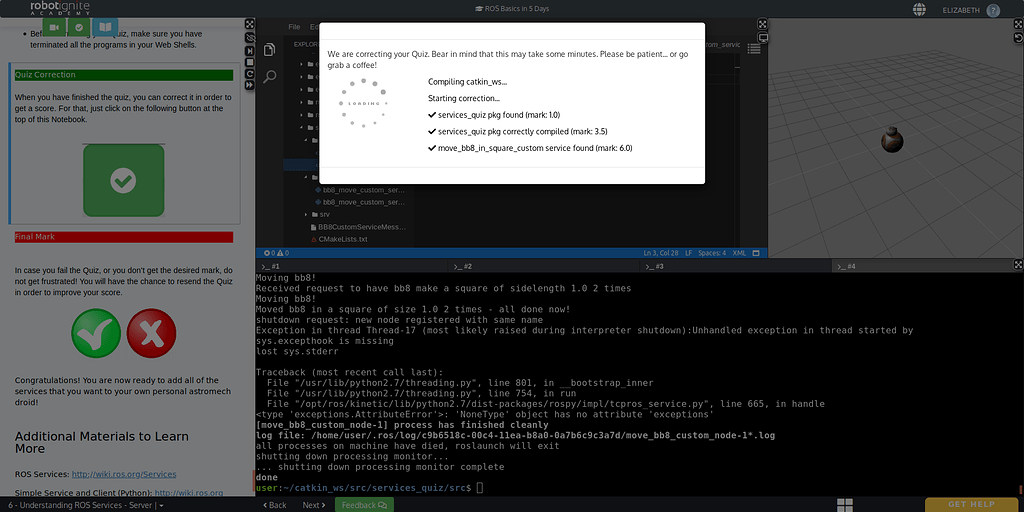Expand the srv folder arrow

306,214
